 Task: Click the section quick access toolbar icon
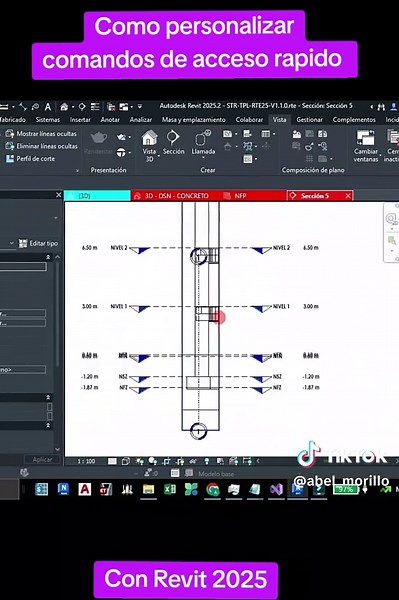82,106
